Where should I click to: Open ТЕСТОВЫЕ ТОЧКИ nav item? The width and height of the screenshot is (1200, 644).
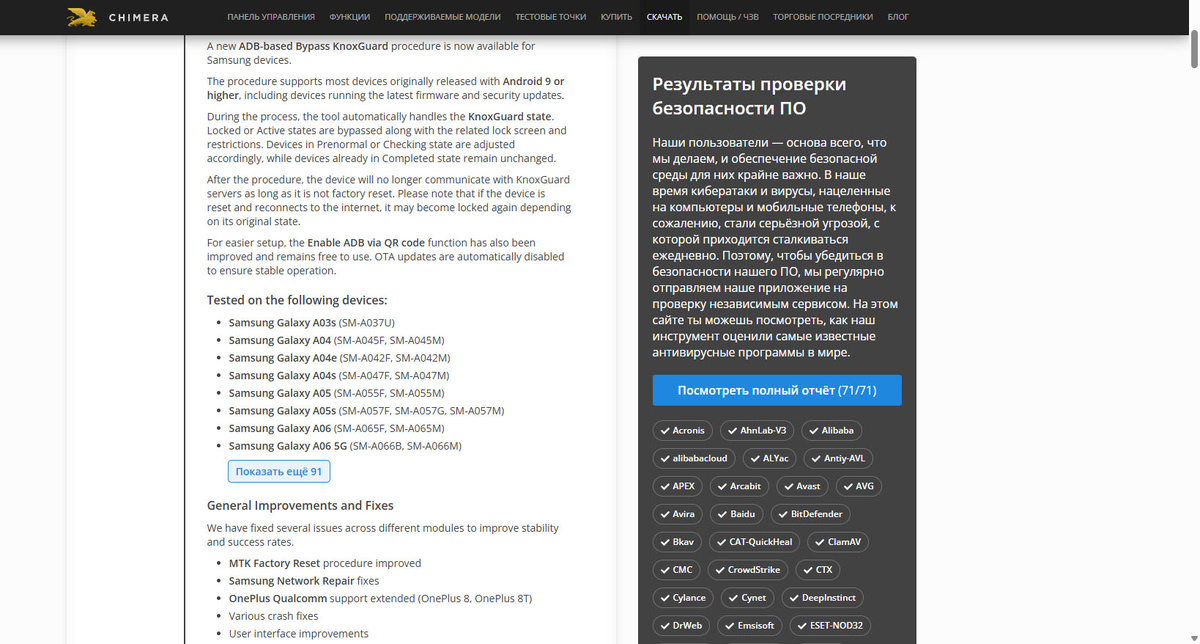[551, 17]
